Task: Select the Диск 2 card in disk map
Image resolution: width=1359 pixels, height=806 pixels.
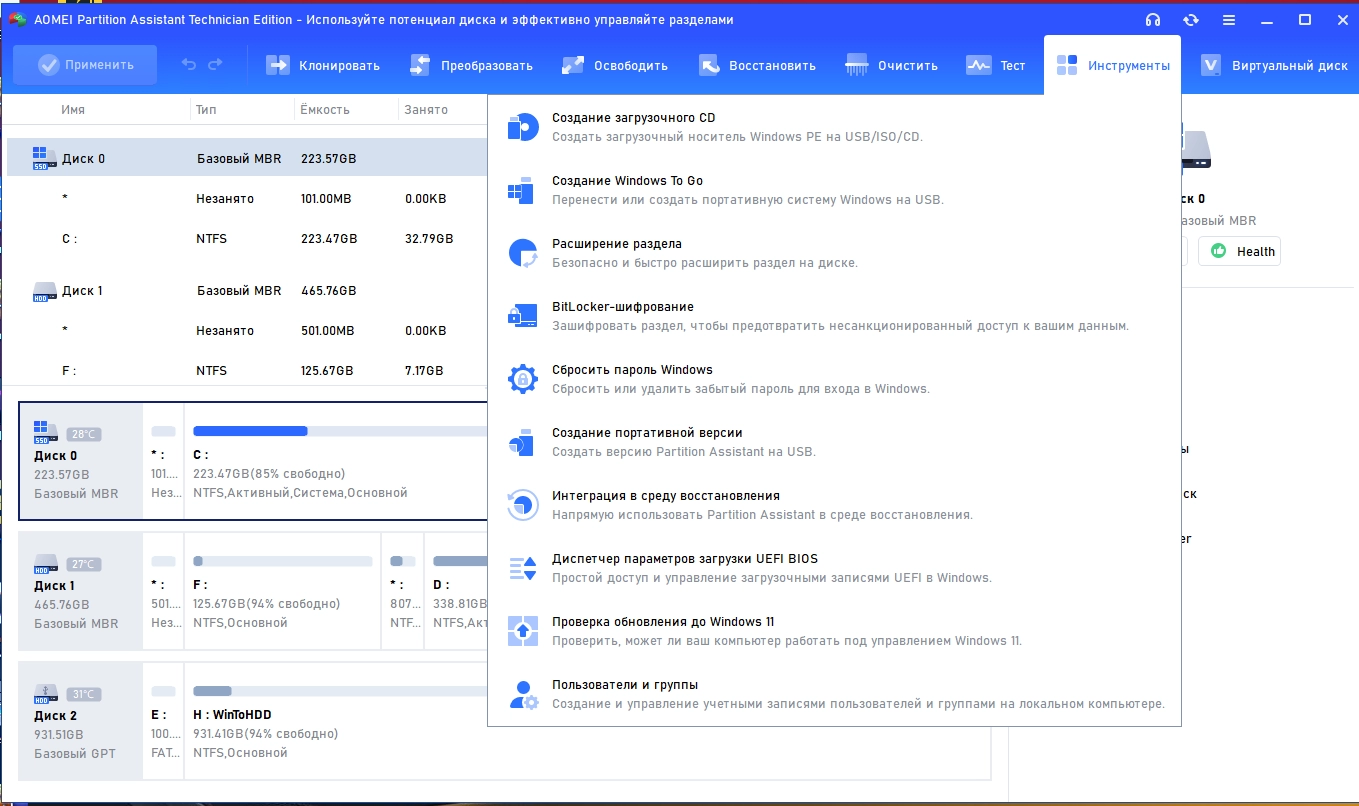Action: (81, 721)
